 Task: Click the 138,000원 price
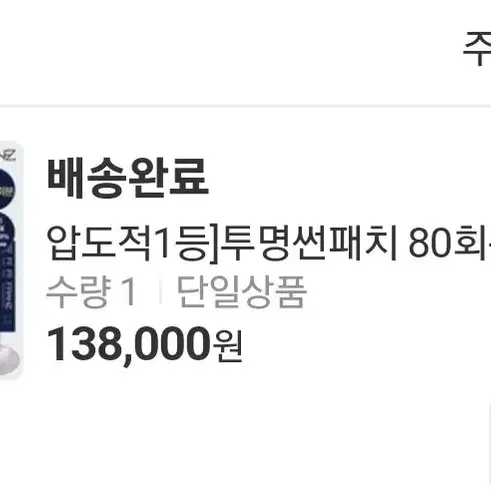[x=144, y=344]
